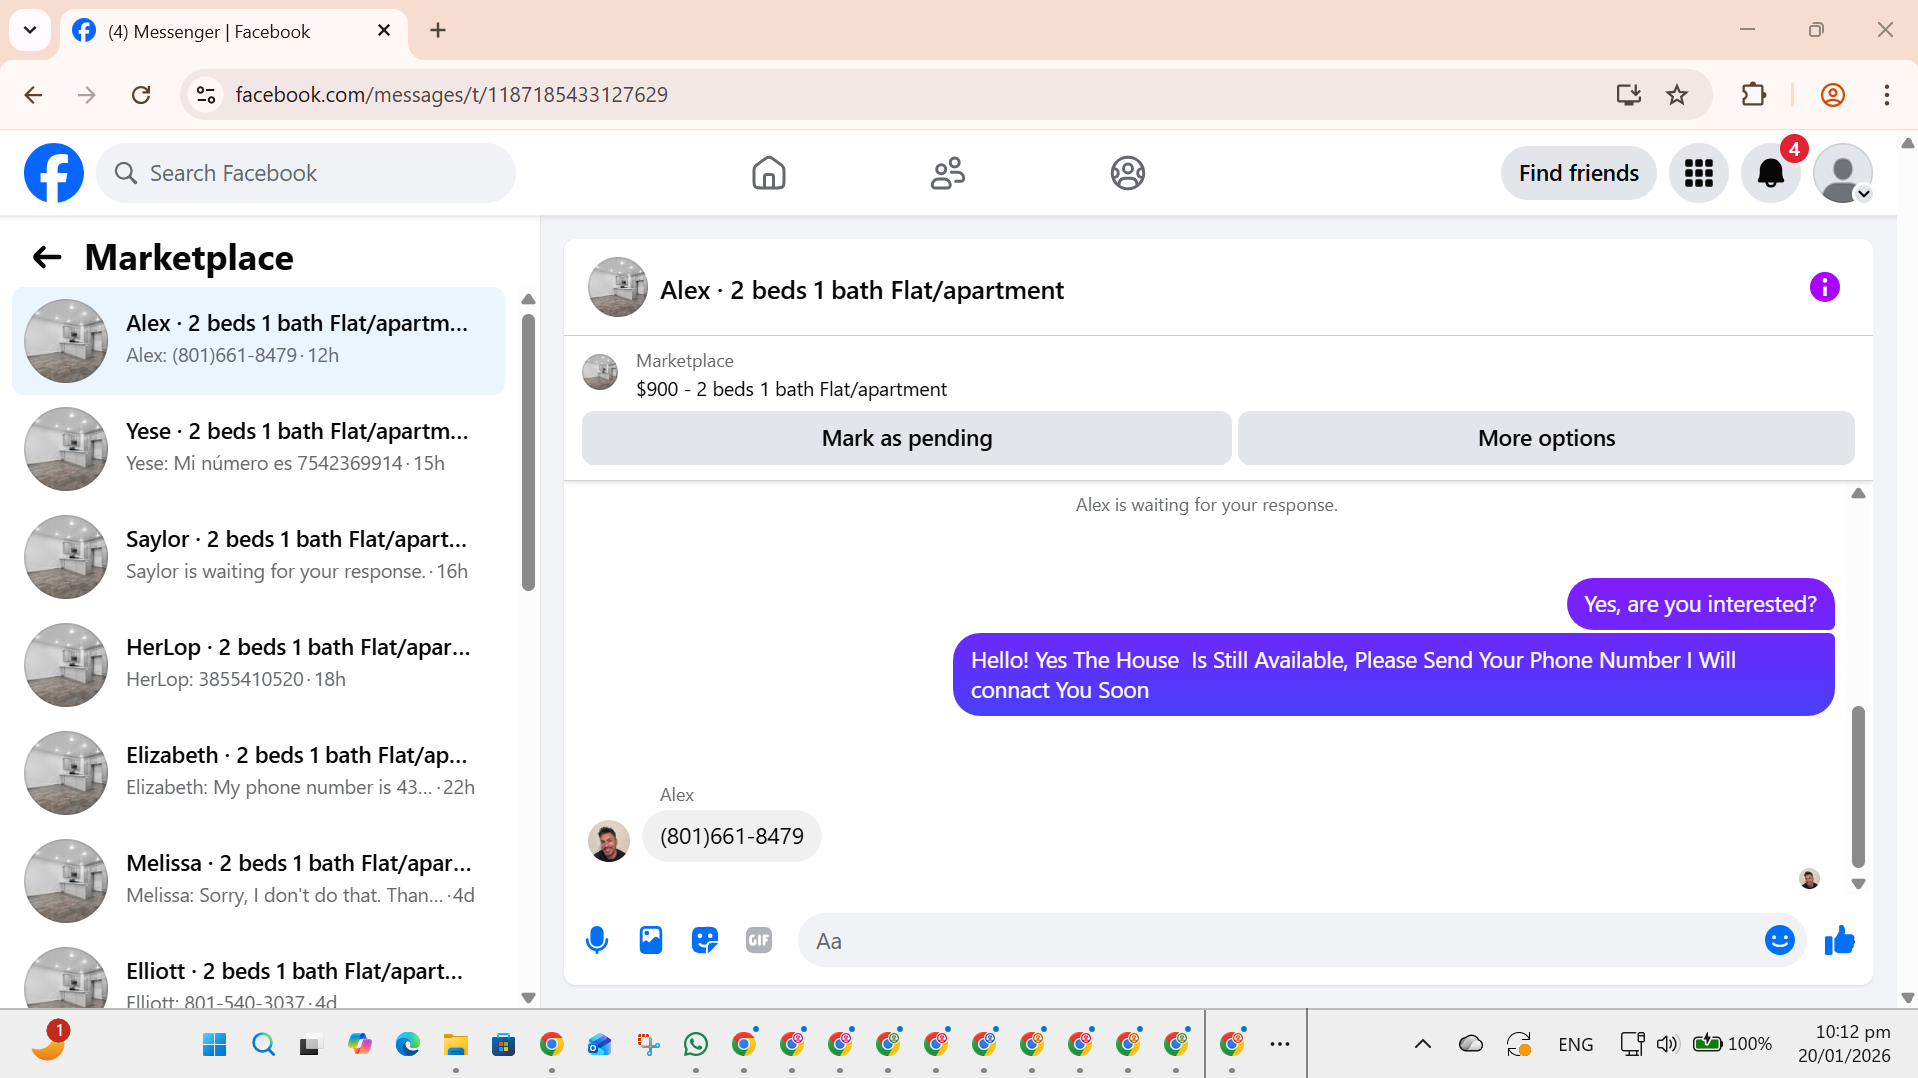Open Elizabeth conversation in chat list
The width and height of the screenshot is (1918, 1078).
(258, 773)
